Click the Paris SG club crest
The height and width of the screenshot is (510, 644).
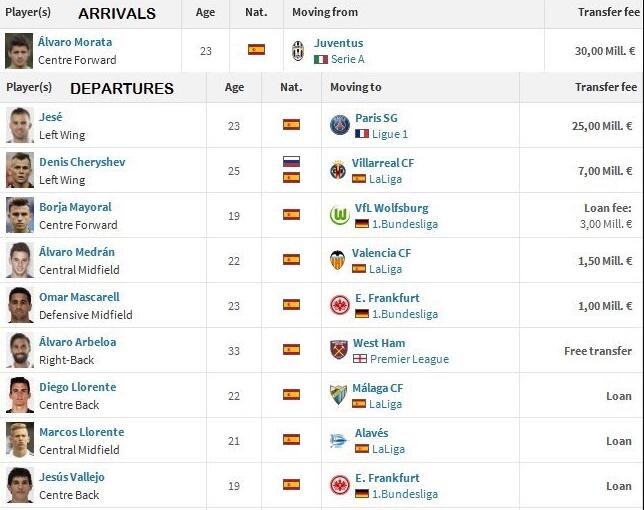340,125
